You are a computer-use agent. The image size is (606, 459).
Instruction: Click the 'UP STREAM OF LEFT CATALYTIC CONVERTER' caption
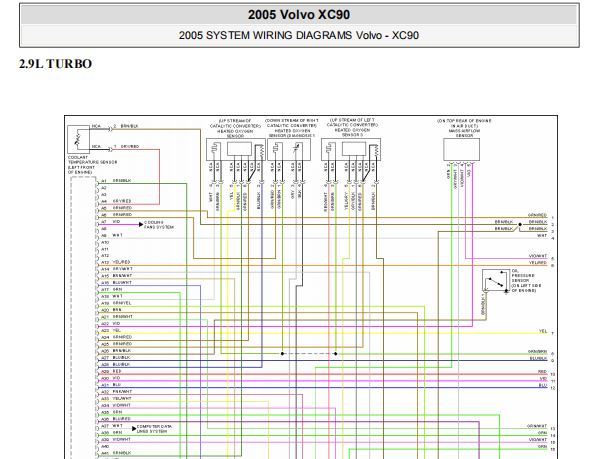352,122
